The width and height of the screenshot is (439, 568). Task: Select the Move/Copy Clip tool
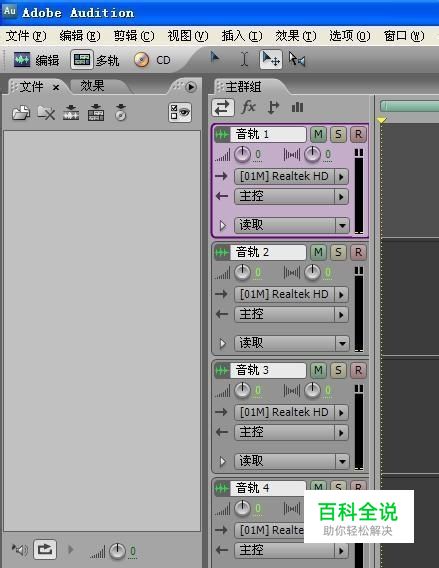pyautogui.click(x=271, y=59)
